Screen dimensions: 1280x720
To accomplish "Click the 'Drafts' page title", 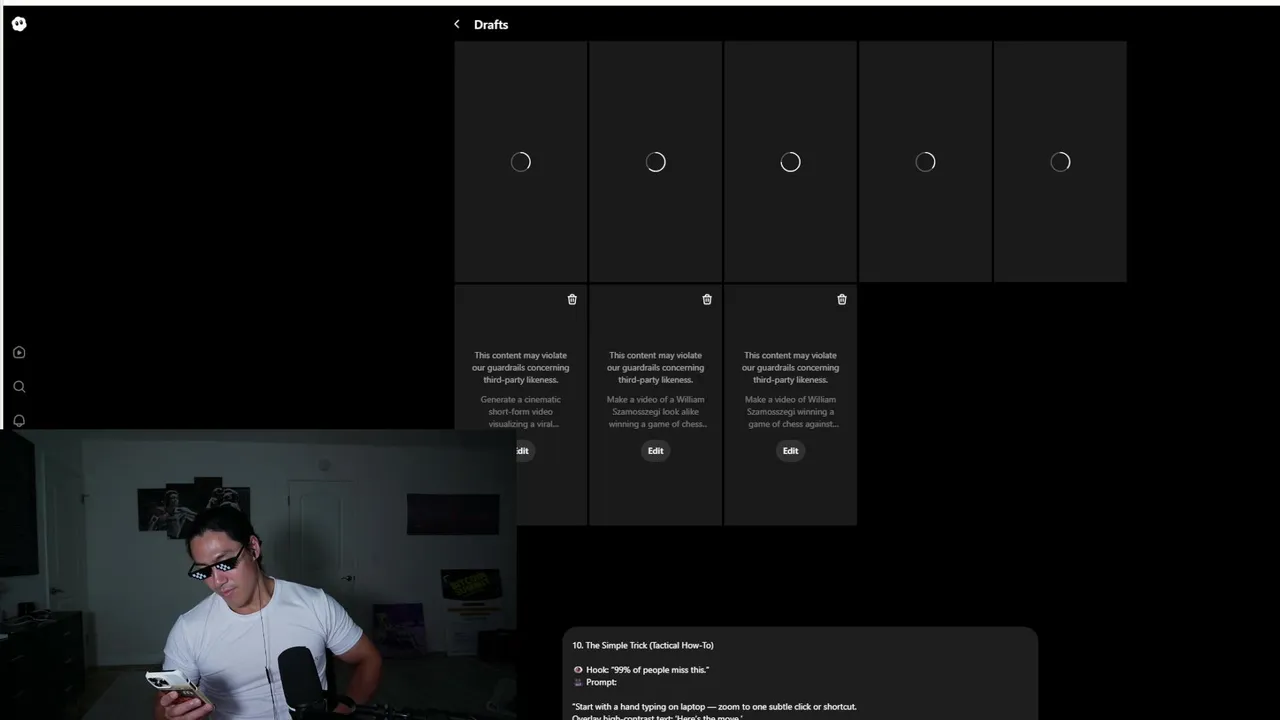I will coord(491,24).
